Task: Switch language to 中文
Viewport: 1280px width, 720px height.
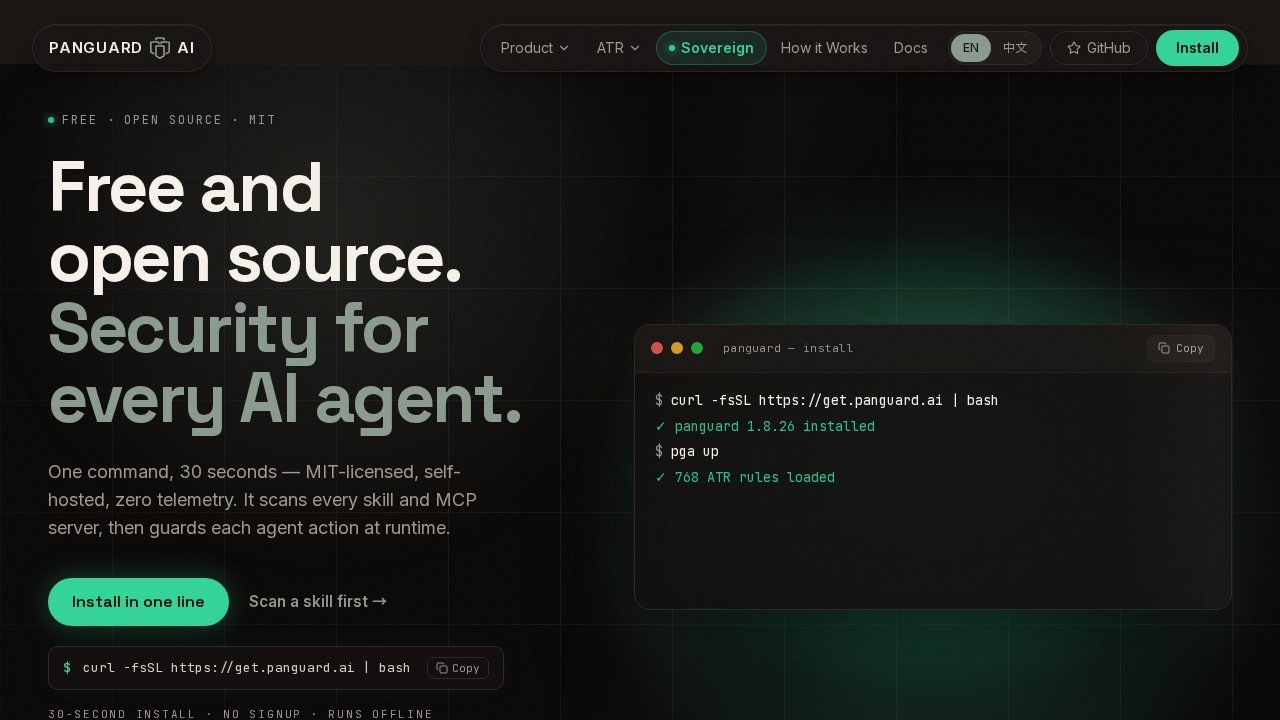Action: [x=1015, y=48]
